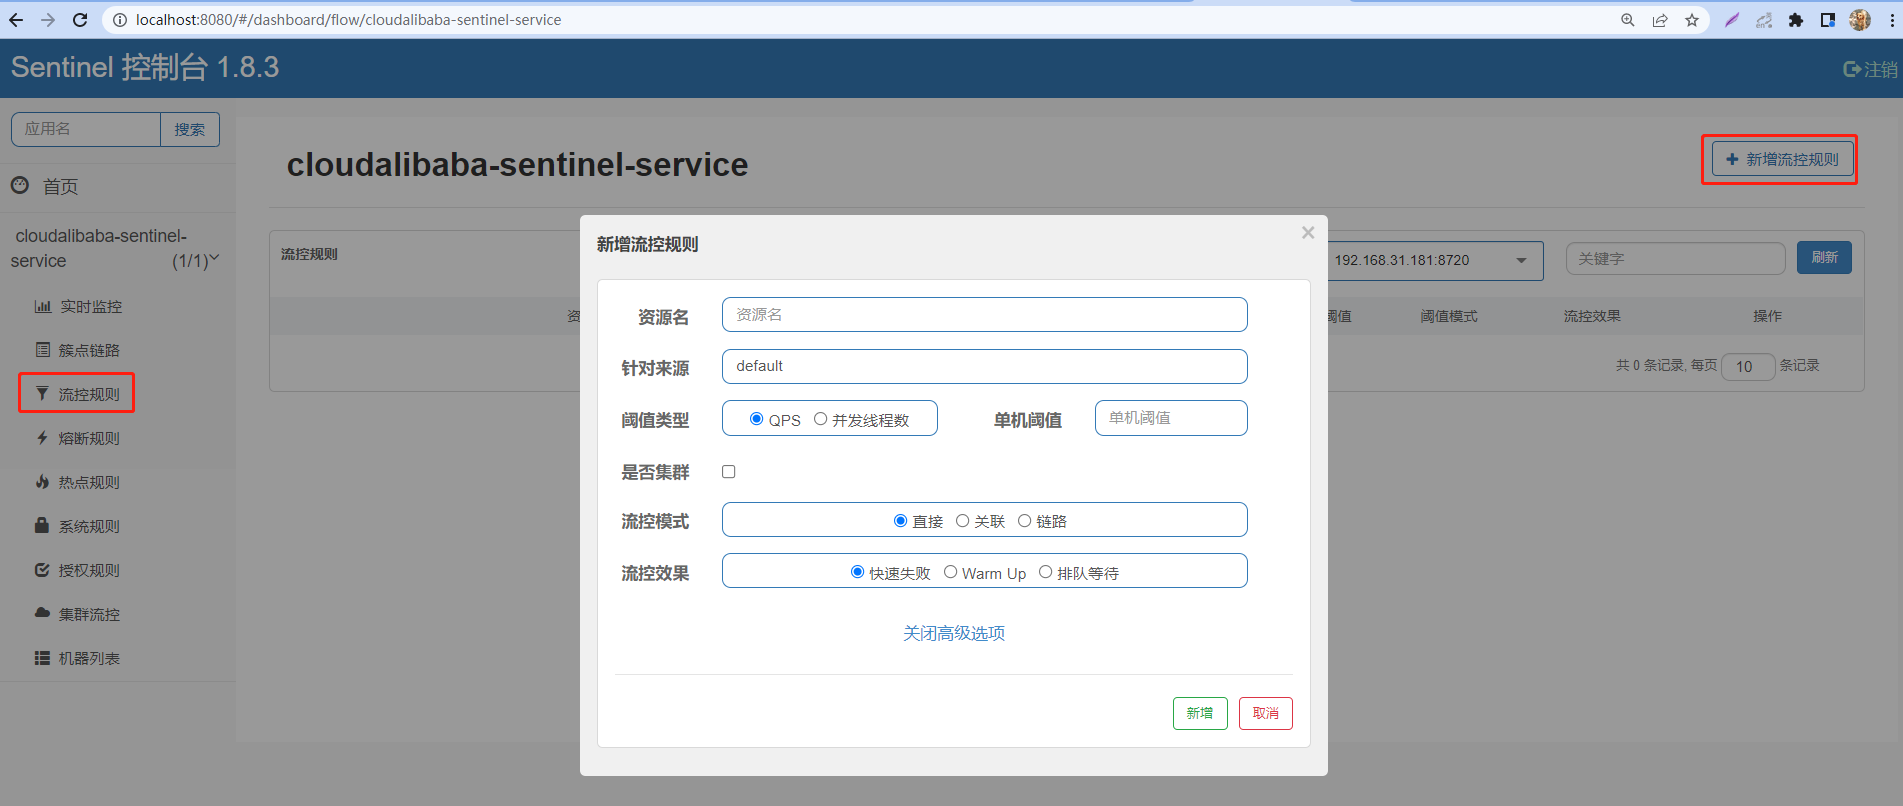Click the 流控规则 filter icon

pyautogui.click(x=42, y=394)
